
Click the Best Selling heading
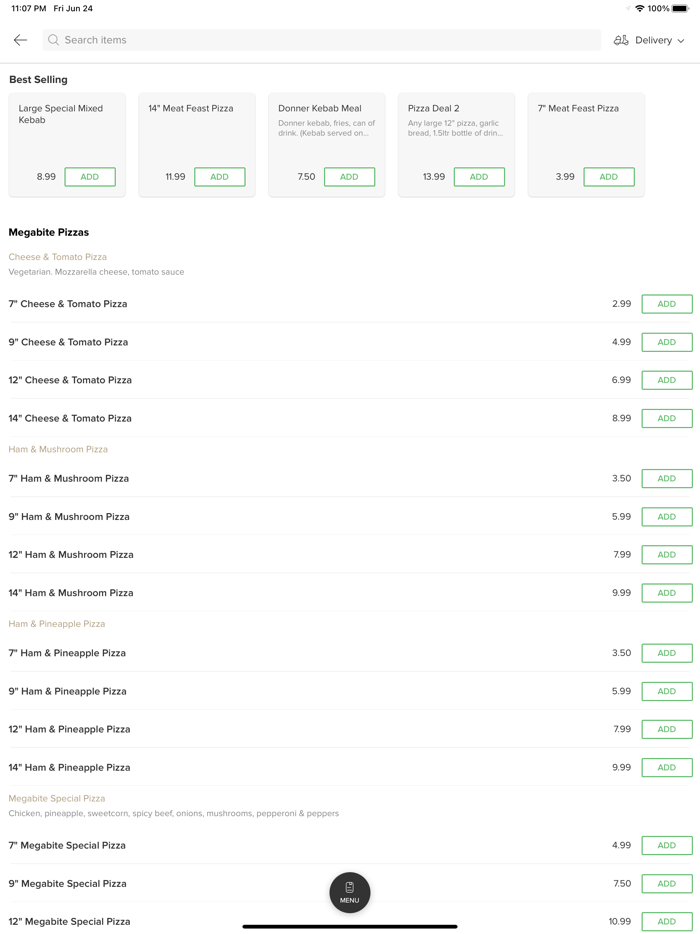point(38,80)
